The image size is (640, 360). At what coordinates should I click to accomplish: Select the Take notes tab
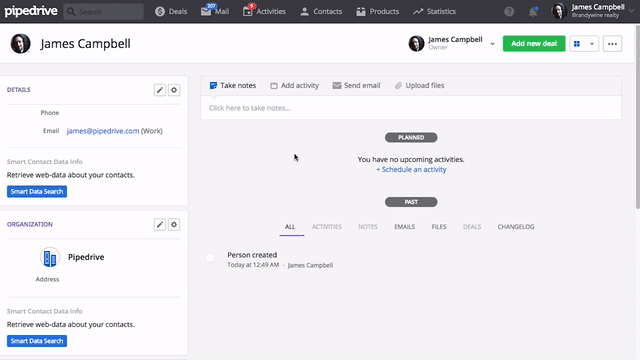(233, 85)
